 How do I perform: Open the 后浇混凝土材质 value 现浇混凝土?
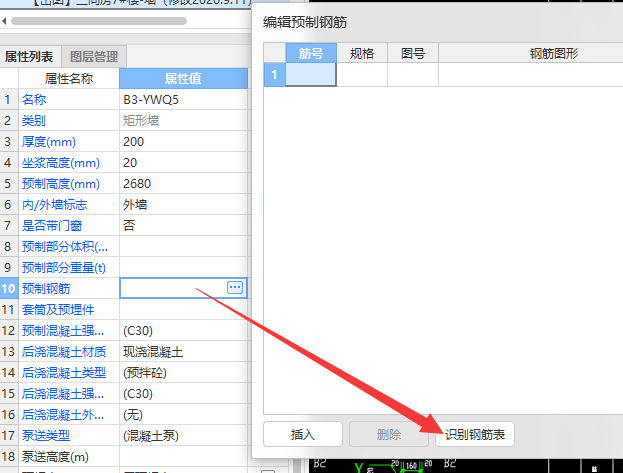coord(182,351)
